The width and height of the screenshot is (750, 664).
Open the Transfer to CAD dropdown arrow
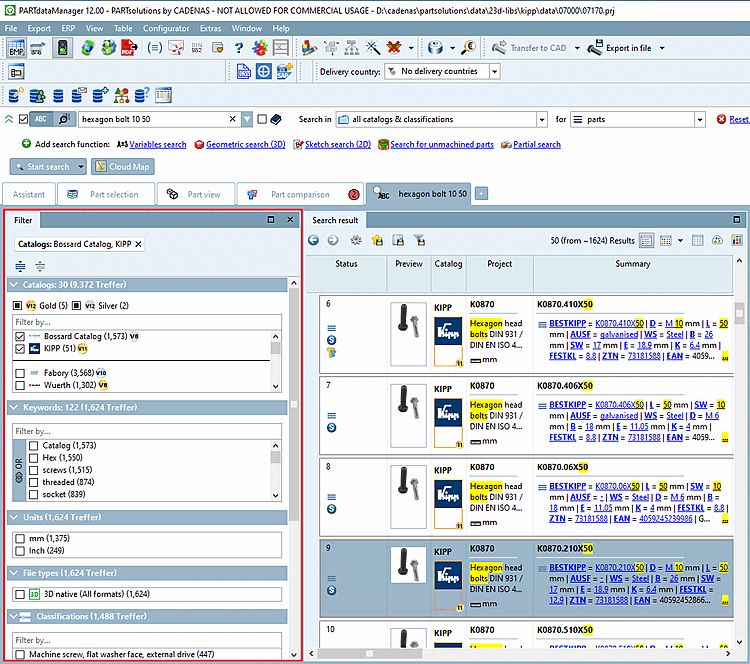tap(577, 48)
